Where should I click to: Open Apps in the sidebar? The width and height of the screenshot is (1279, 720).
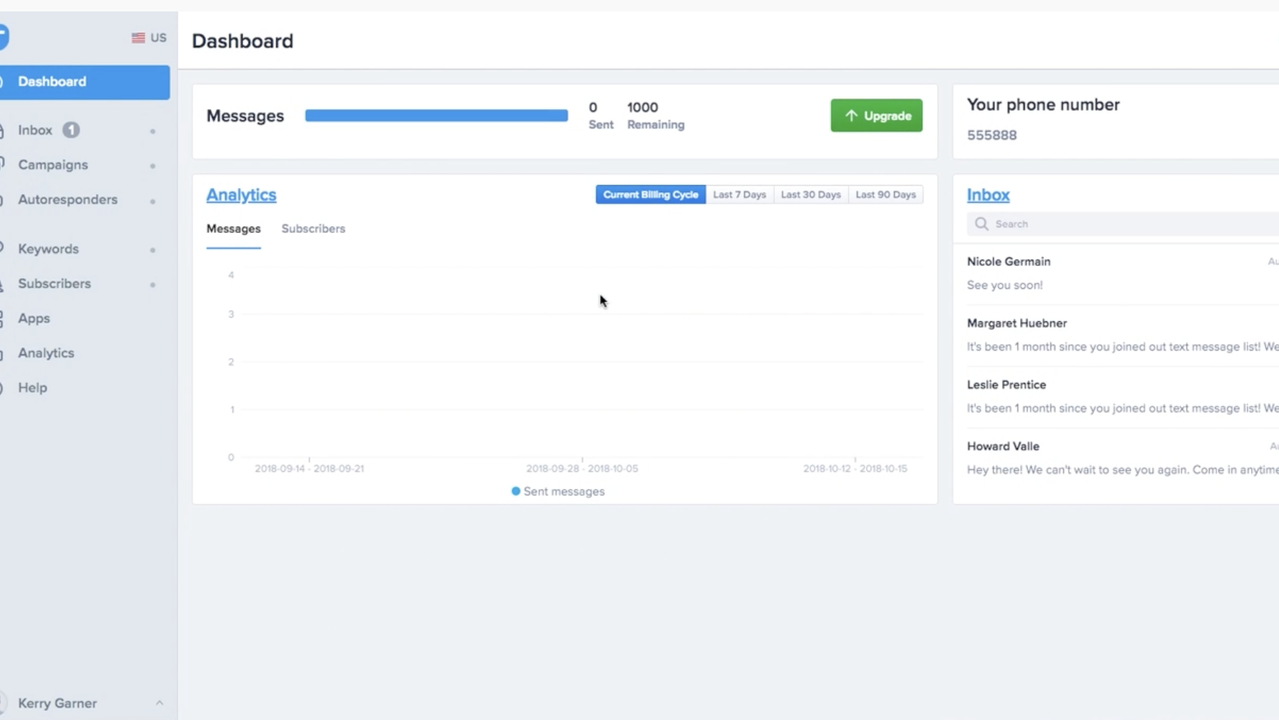(34, 318)
